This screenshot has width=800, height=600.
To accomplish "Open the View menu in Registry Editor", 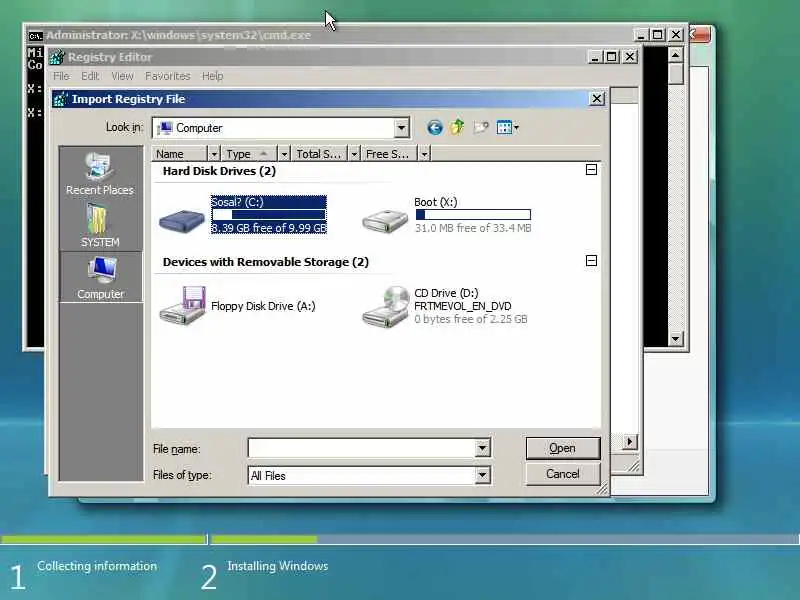I will click(x=122, y=76).
